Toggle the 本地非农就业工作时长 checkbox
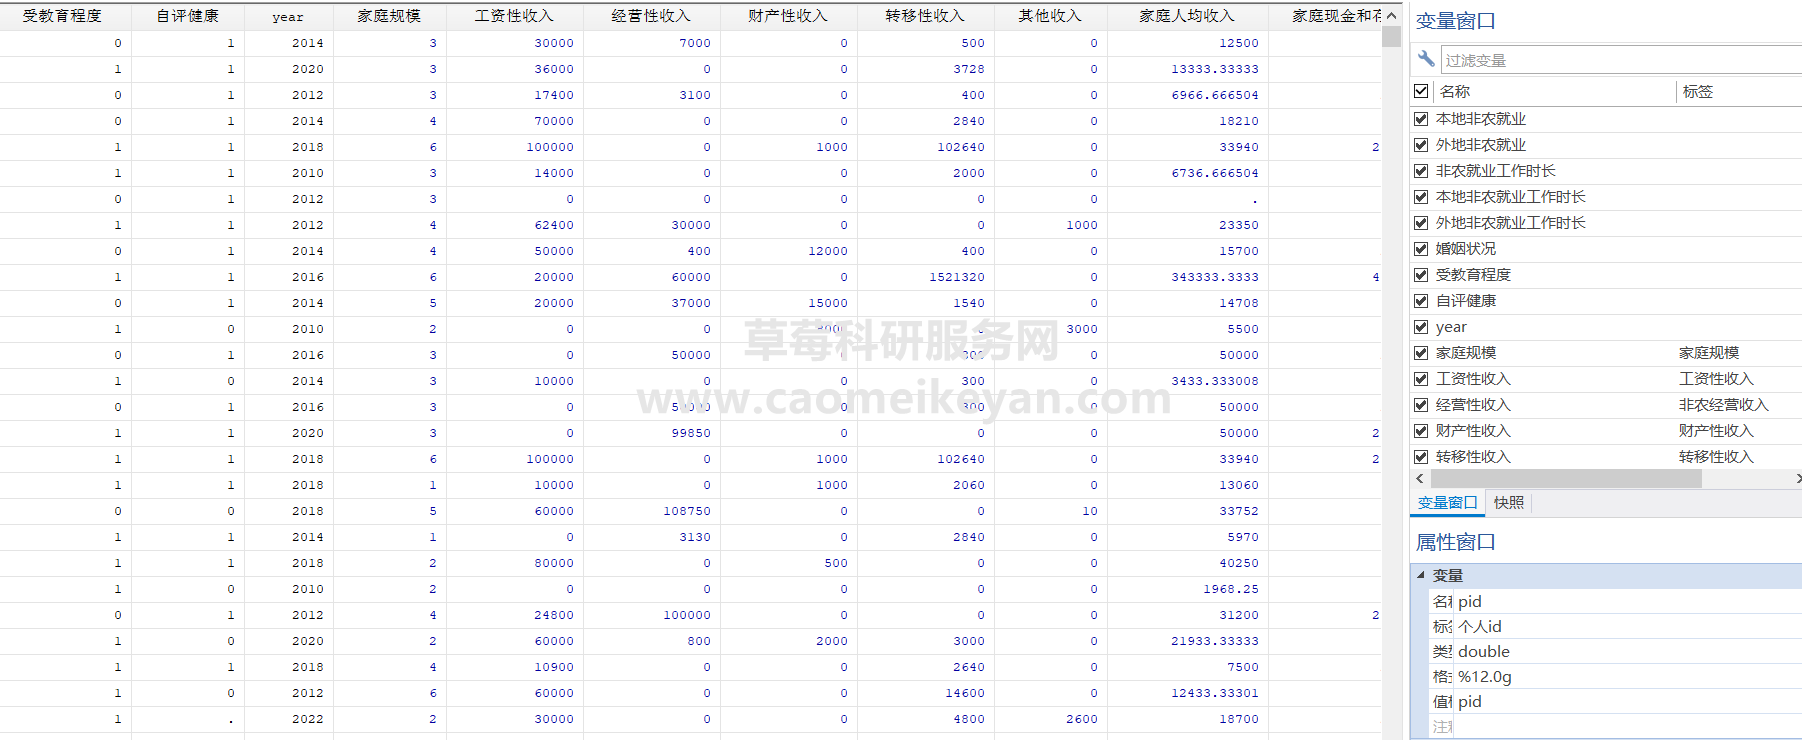The height and width of the screenshot is (740, 1802). [1421, 197]
